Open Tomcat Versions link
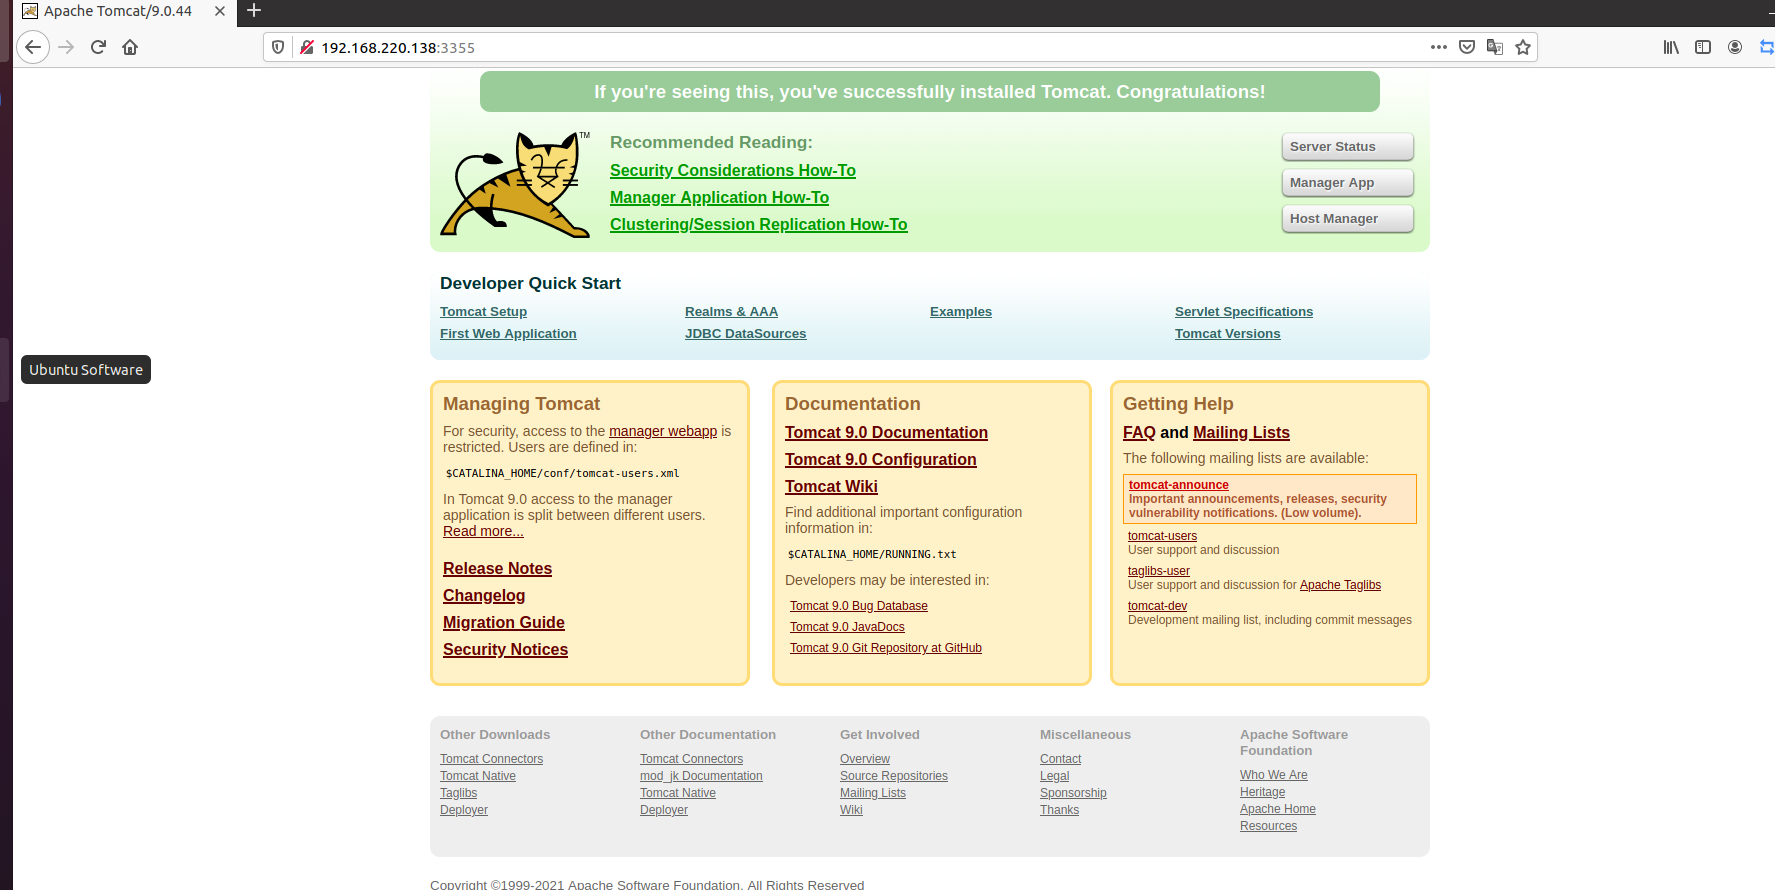Screen dimensions: 1775x890 [1227, 334]
